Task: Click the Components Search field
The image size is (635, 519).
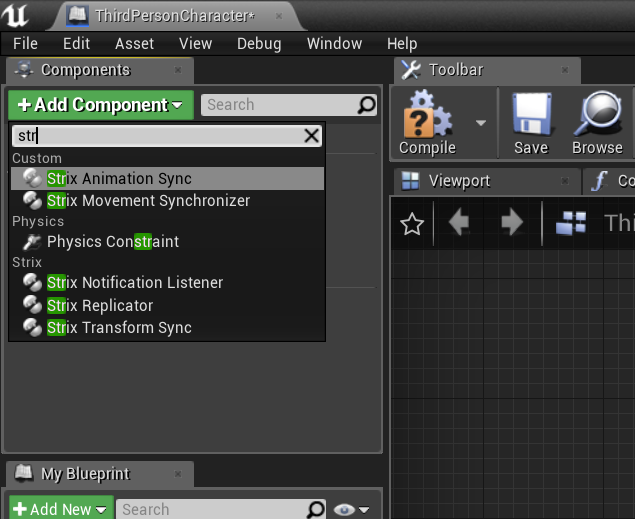Action: (289, 105)
